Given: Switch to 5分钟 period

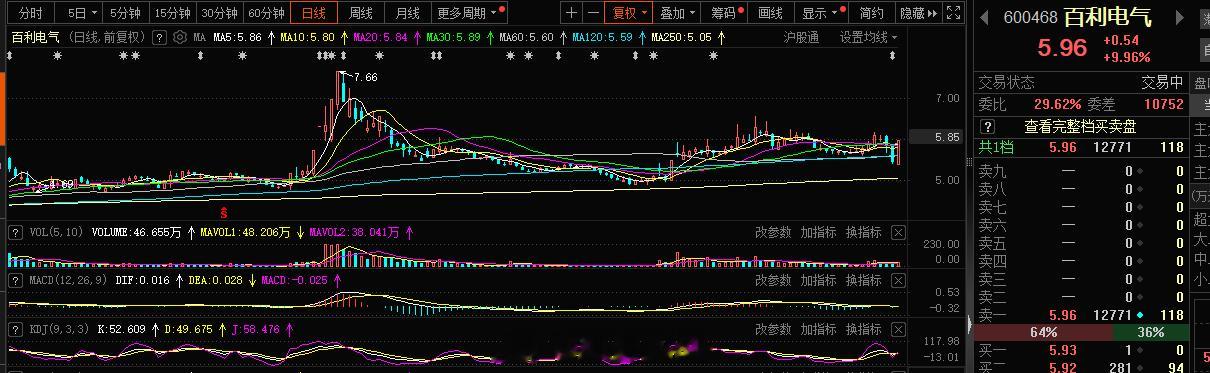Looking at the screenshot, I should [125, 13].
